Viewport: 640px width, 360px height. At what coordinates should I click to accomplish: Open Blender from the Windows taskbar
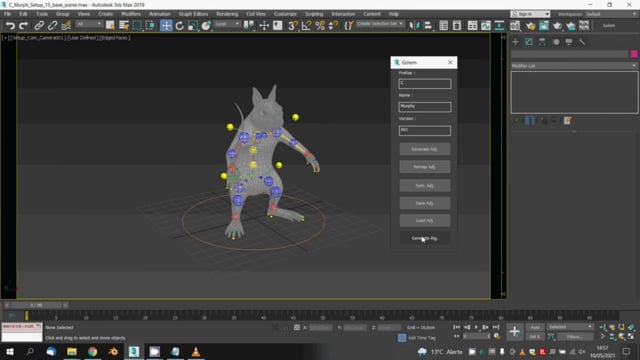[x=113, y=351]
